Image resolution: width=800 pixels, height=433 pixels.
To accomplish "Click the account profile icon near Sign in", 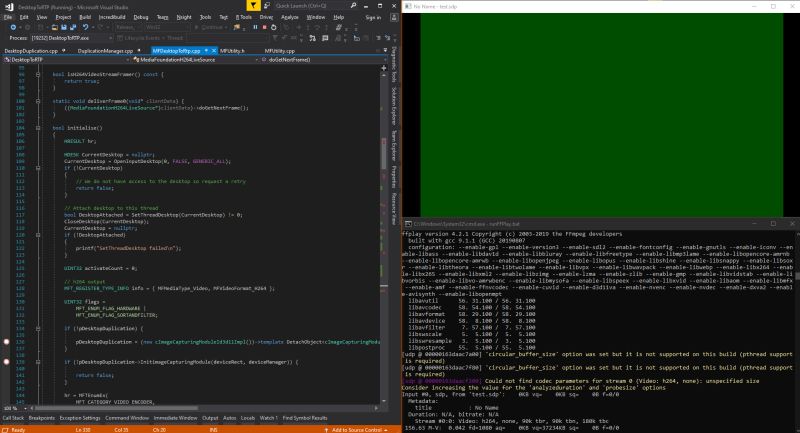I will 394,17.
